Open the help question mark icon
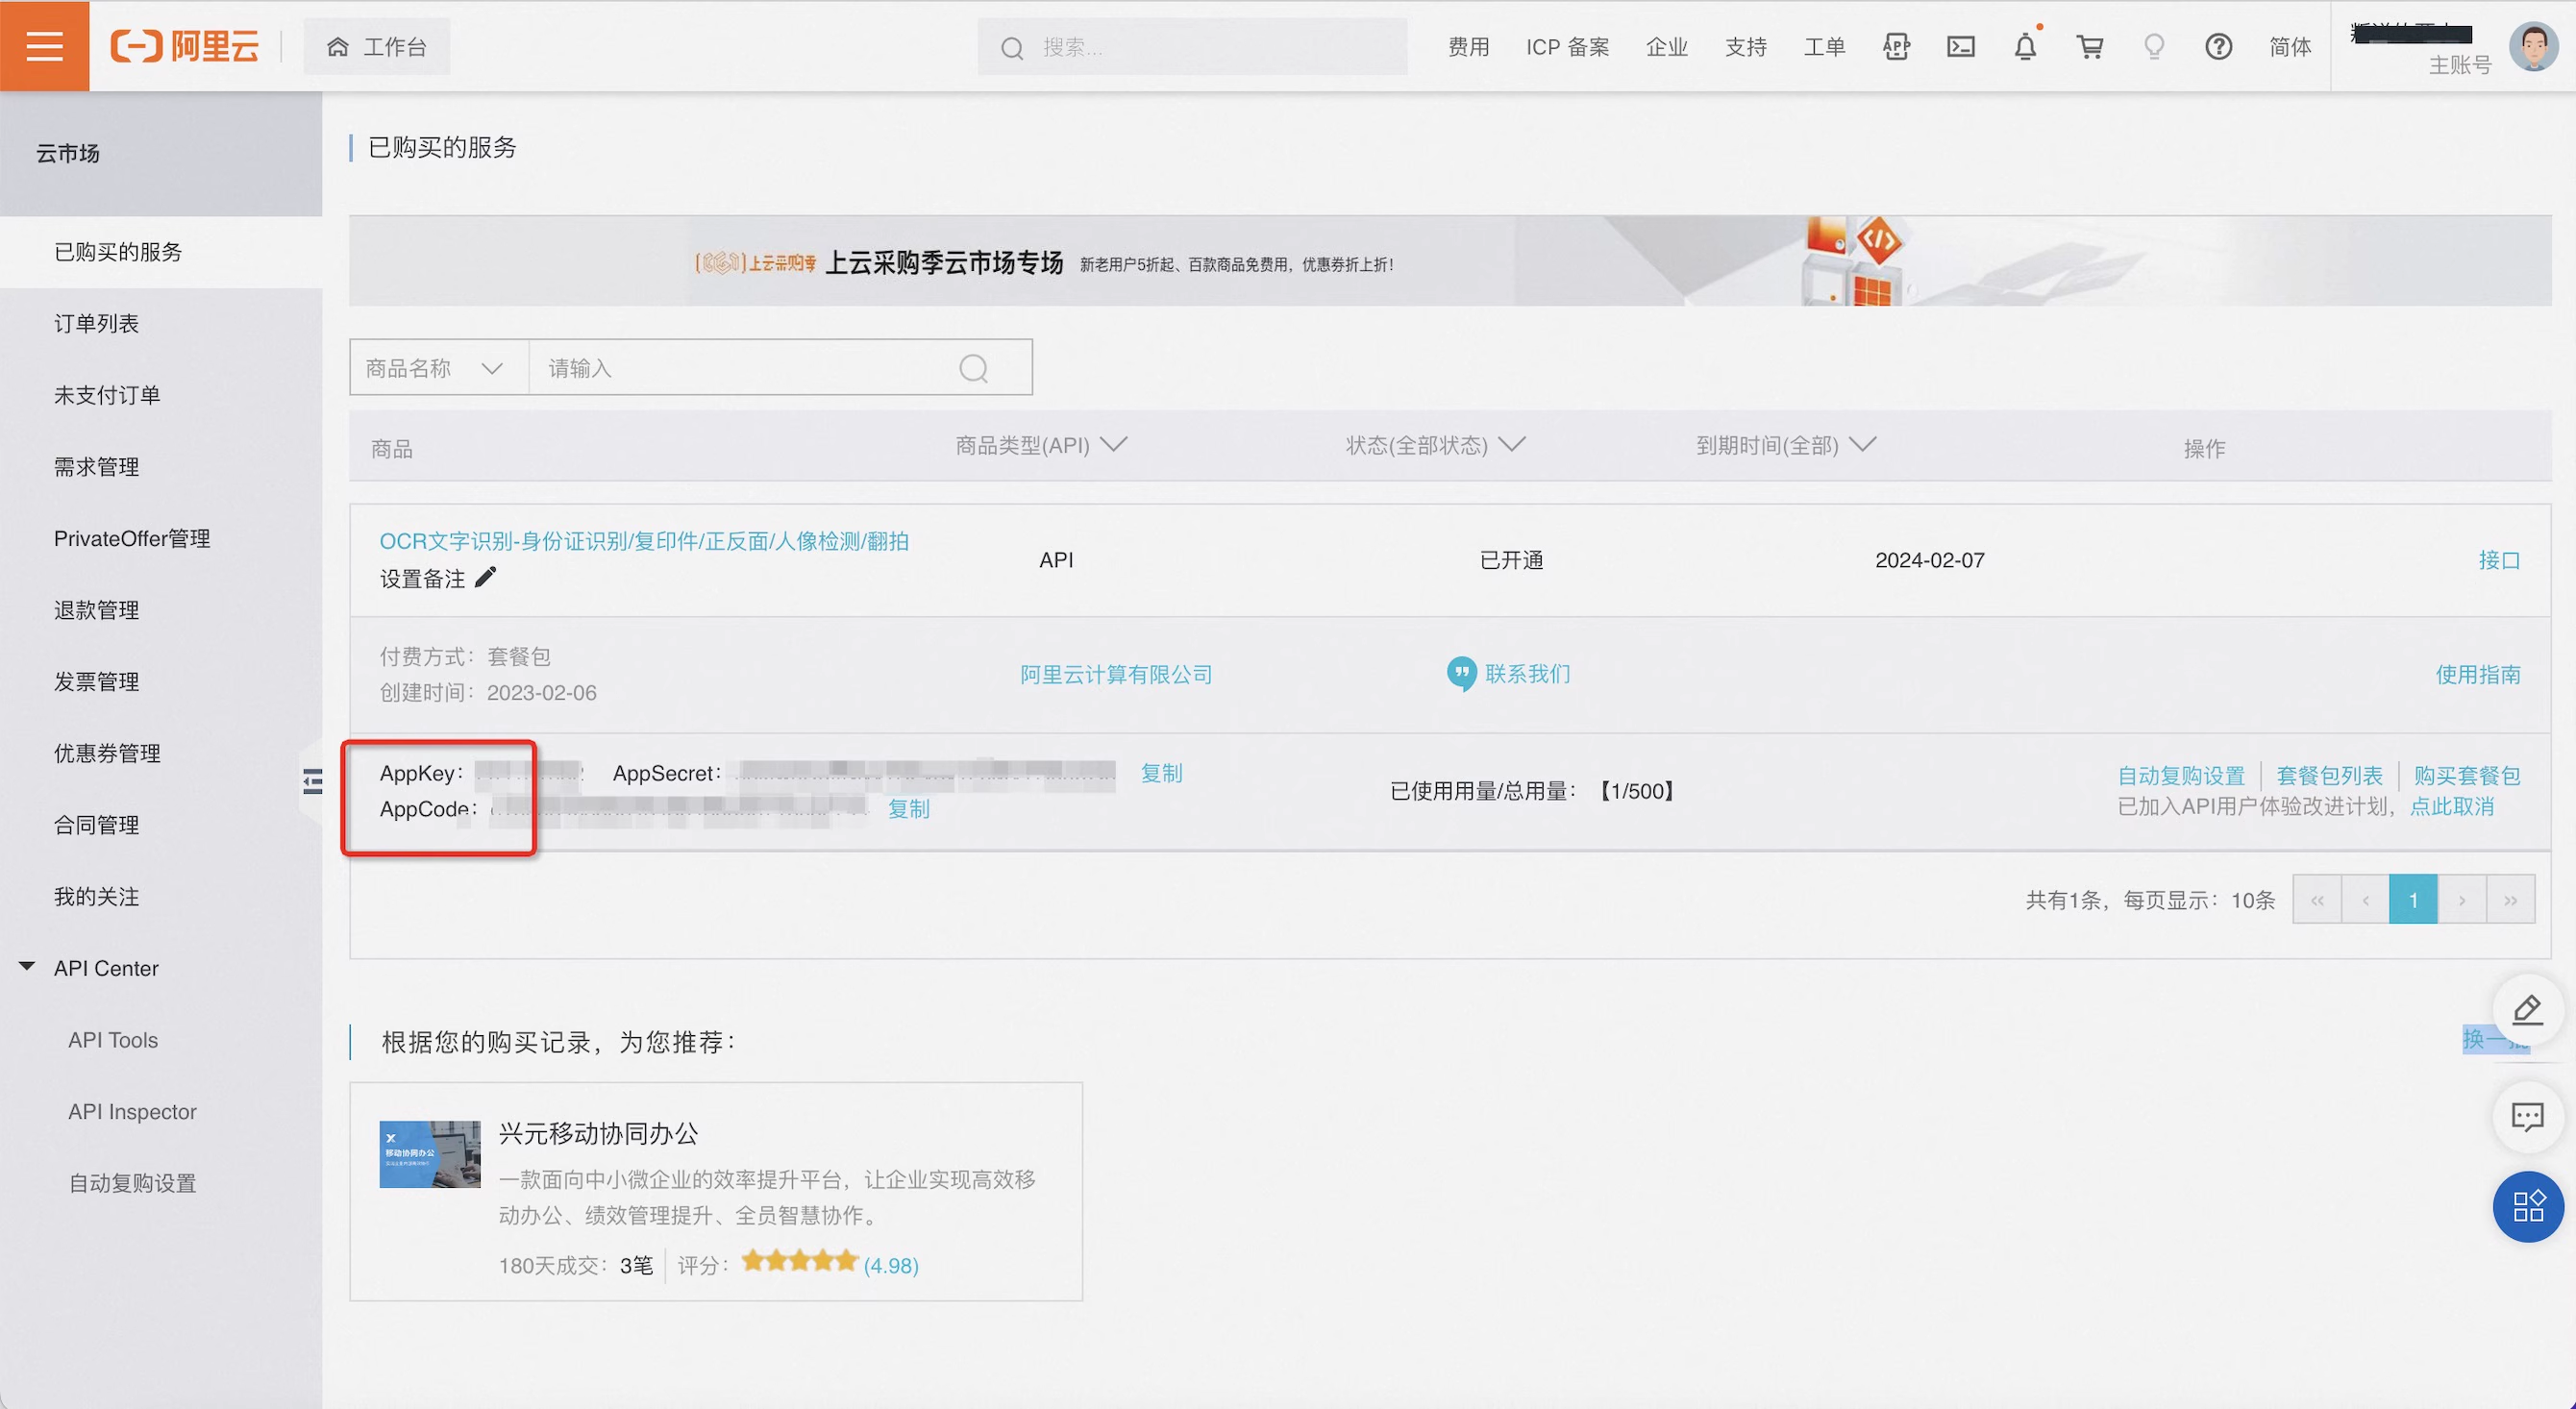 click(2219, 47)
